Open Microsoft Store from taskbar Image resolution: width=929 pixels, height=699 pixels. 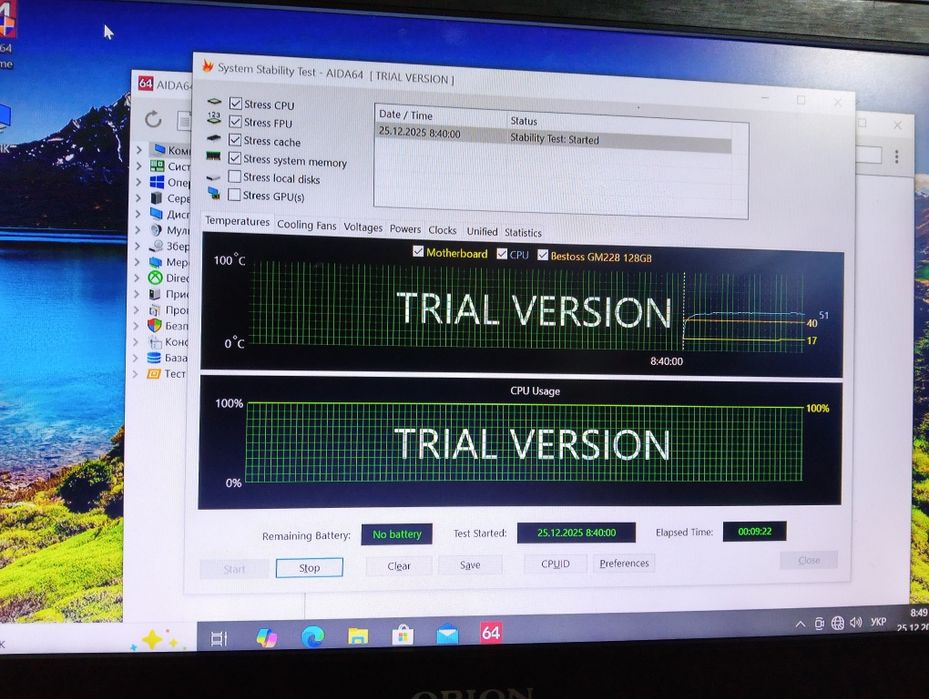[403, 636]
